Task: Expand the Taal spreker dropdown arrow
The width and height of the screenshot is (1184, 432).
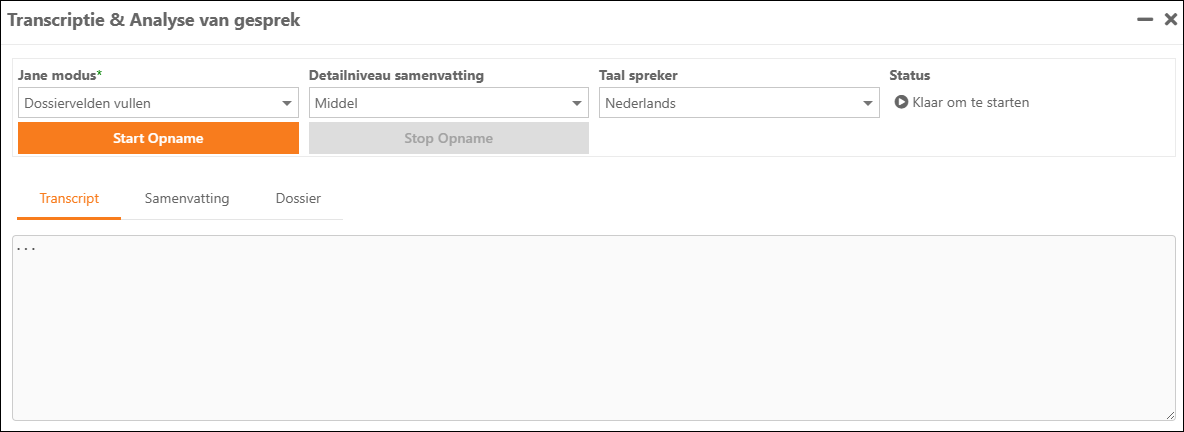Action: pos(868,103)
